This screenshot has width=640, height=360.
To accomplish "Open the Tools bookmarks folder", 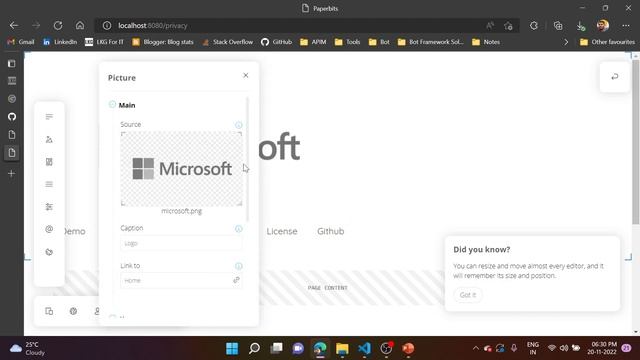I will pyautogui.click(x=347, y=42).
